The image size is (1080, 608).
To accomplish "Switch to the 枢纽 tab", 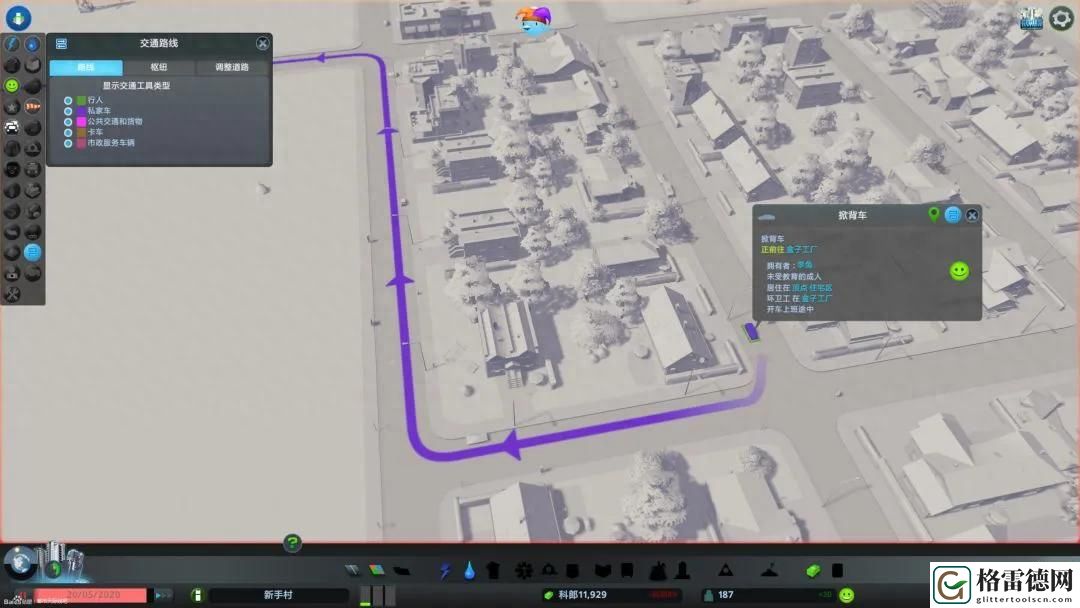I will tap(159, 67).
